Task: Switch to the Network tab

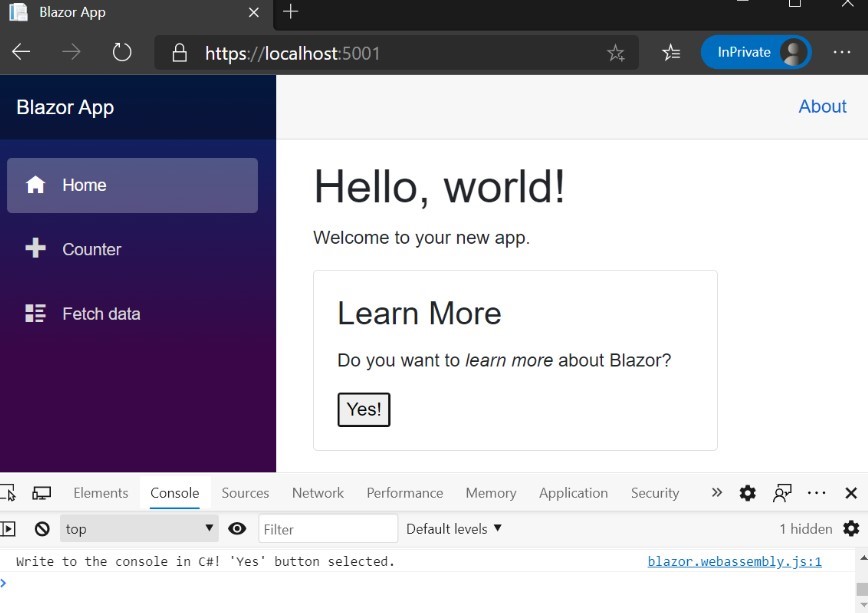Action: tap(318, 493)
